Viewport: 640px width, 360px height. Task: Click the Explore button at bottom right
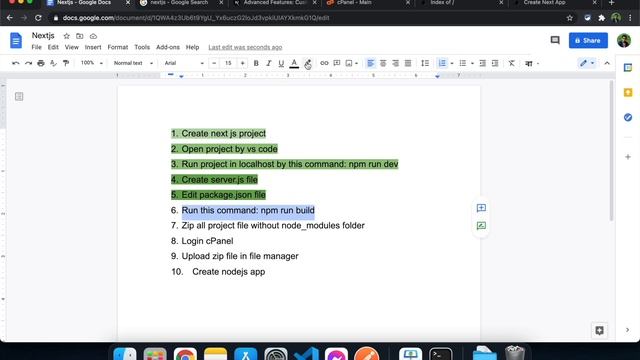(599, 331)
